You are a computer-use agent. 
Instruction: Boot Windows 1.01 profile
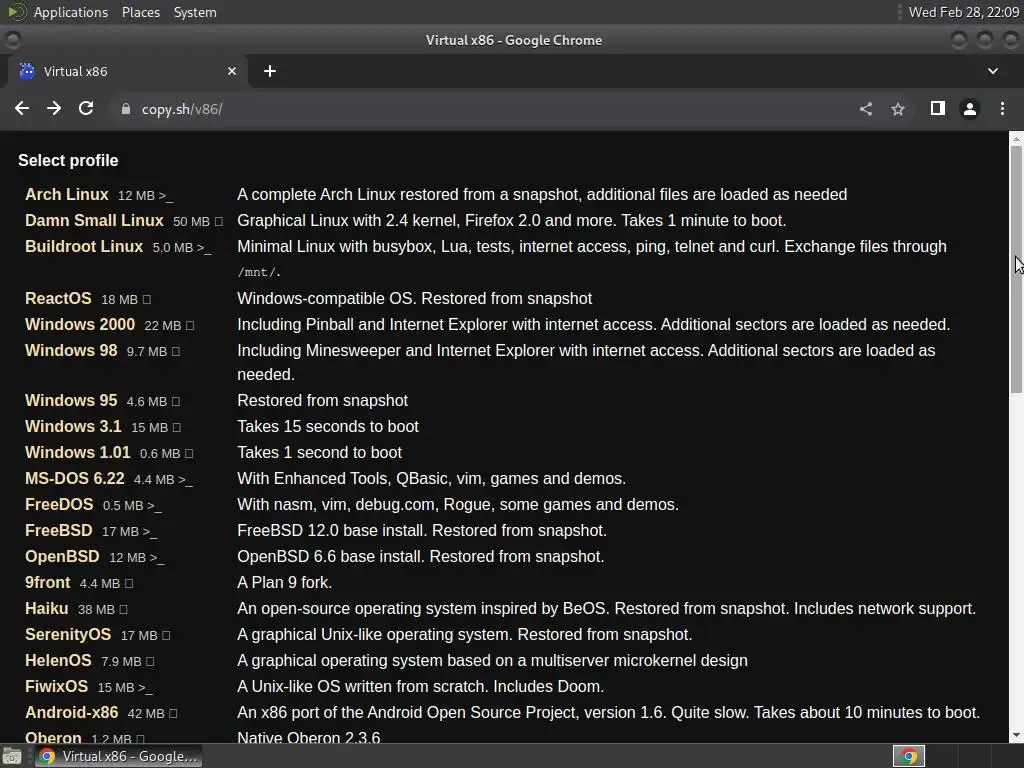[x=78, y=453]
